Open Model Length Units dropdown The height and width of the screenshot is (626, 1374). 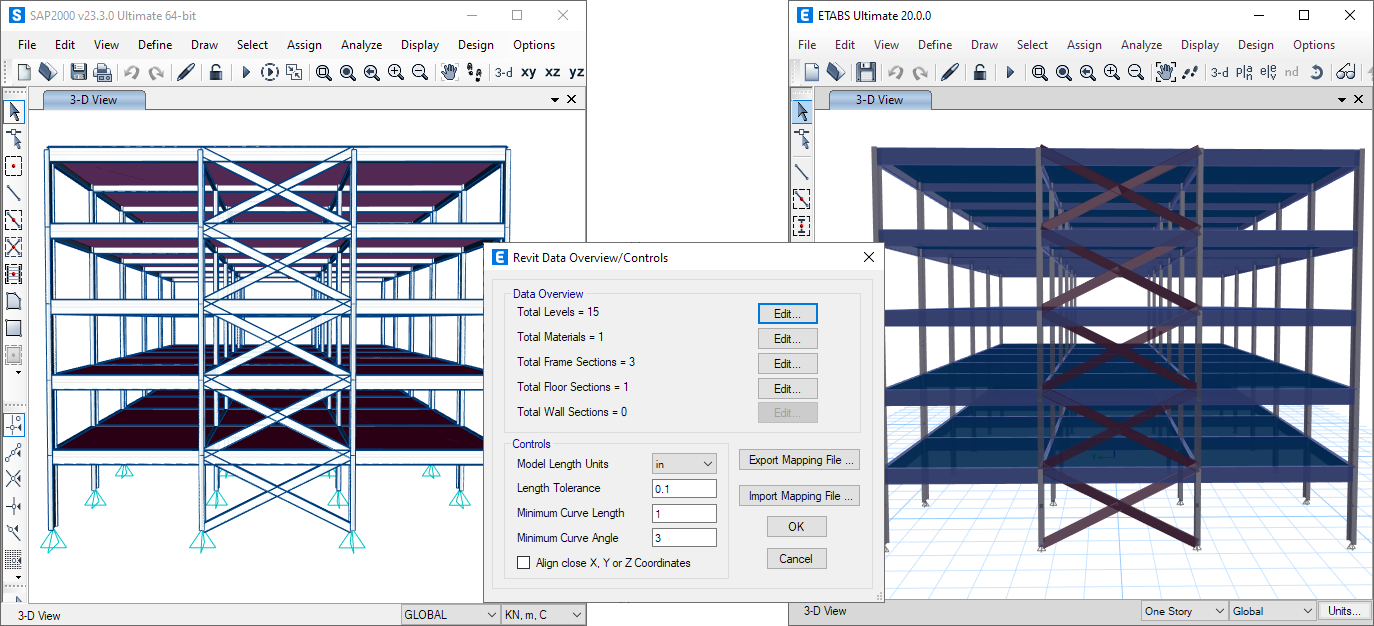point(685,464)
